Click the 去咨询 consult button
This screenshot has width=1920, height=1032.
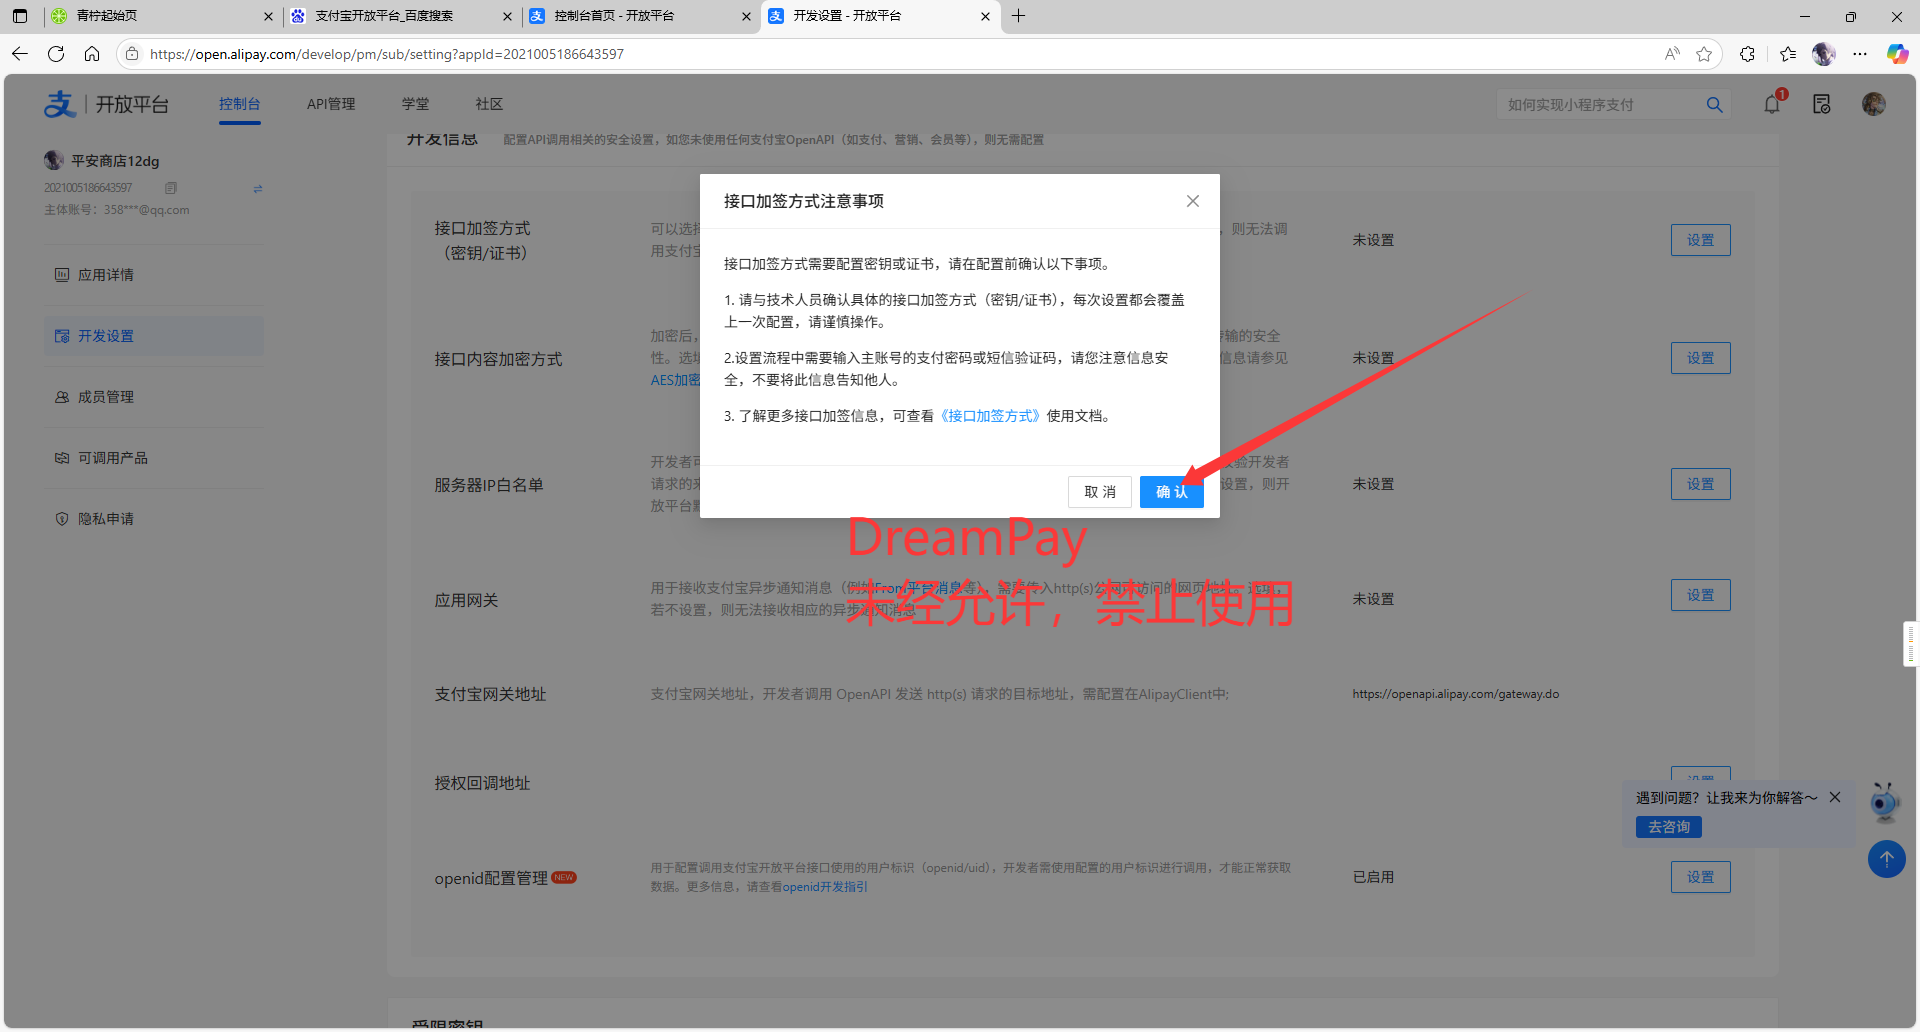click(1668, 827)
